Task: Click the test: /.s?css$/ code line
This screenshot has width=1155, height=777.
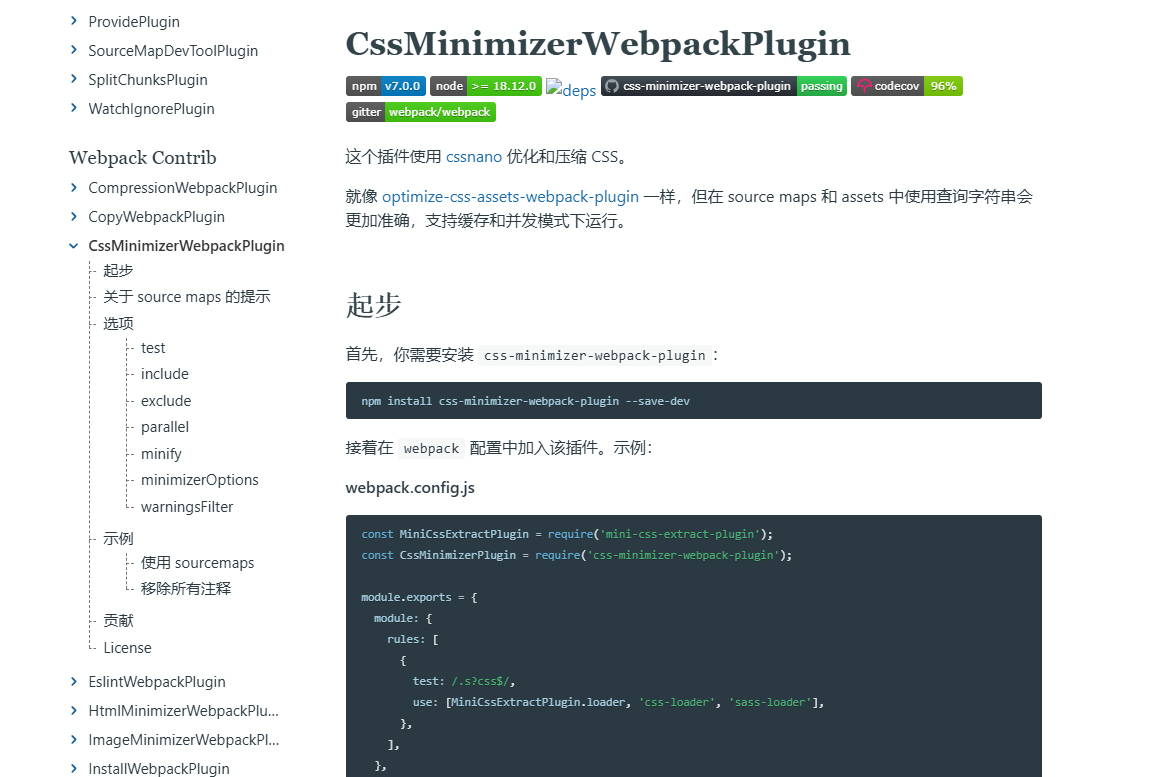Action: point(464,681)
